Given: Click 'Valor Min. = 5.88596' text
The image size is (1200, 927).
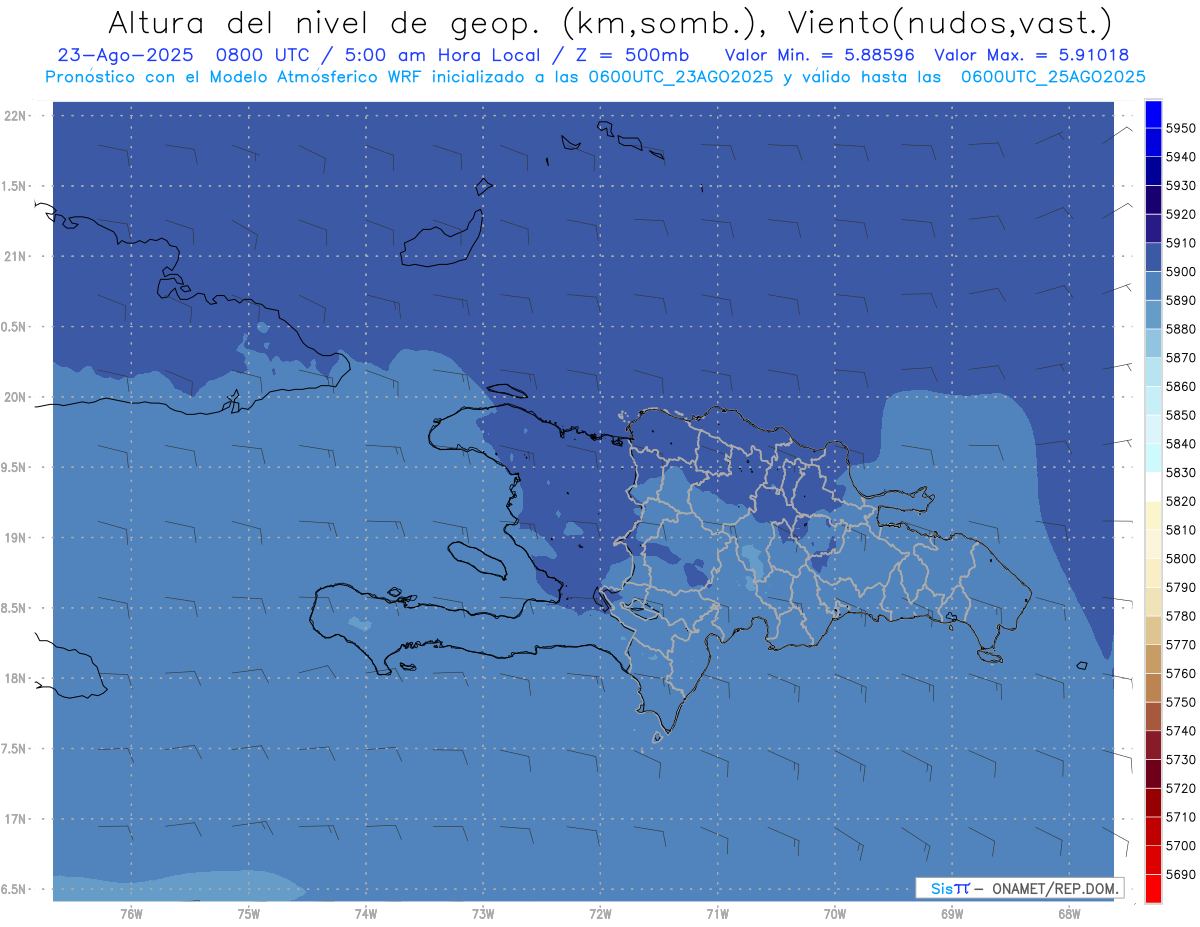Looking at the screenshot, I should pos(818,55).
